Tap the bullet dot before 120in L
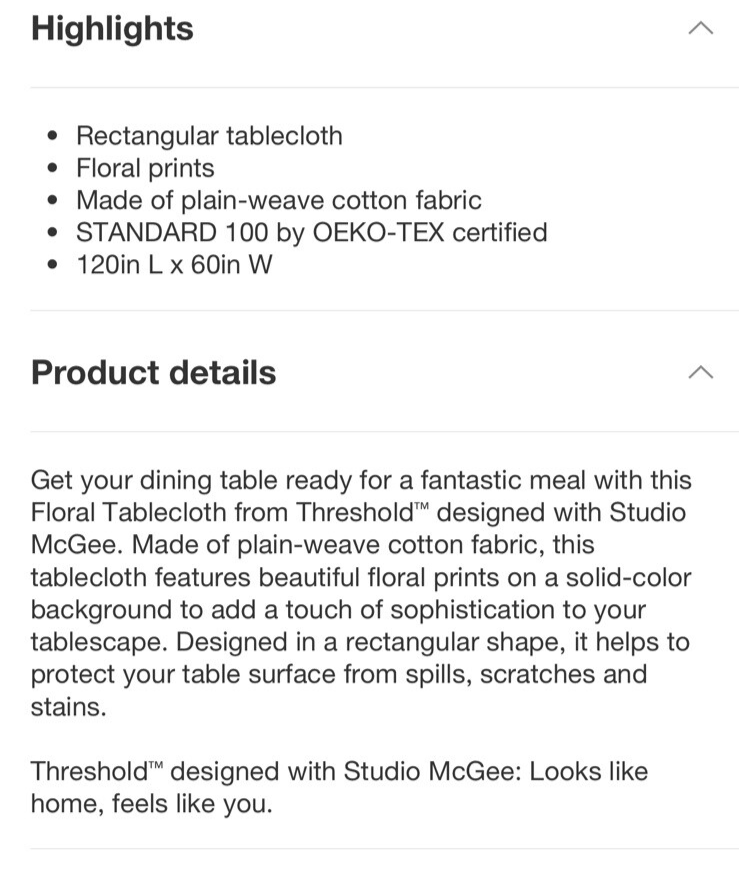Image resolution: width=739 pixels, height=878 pixels. click(x=53, y=265)
